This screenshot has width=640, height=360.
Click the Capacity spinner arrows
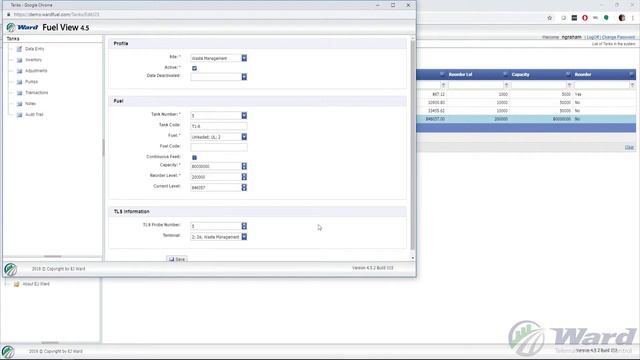(x=244, y=166)
